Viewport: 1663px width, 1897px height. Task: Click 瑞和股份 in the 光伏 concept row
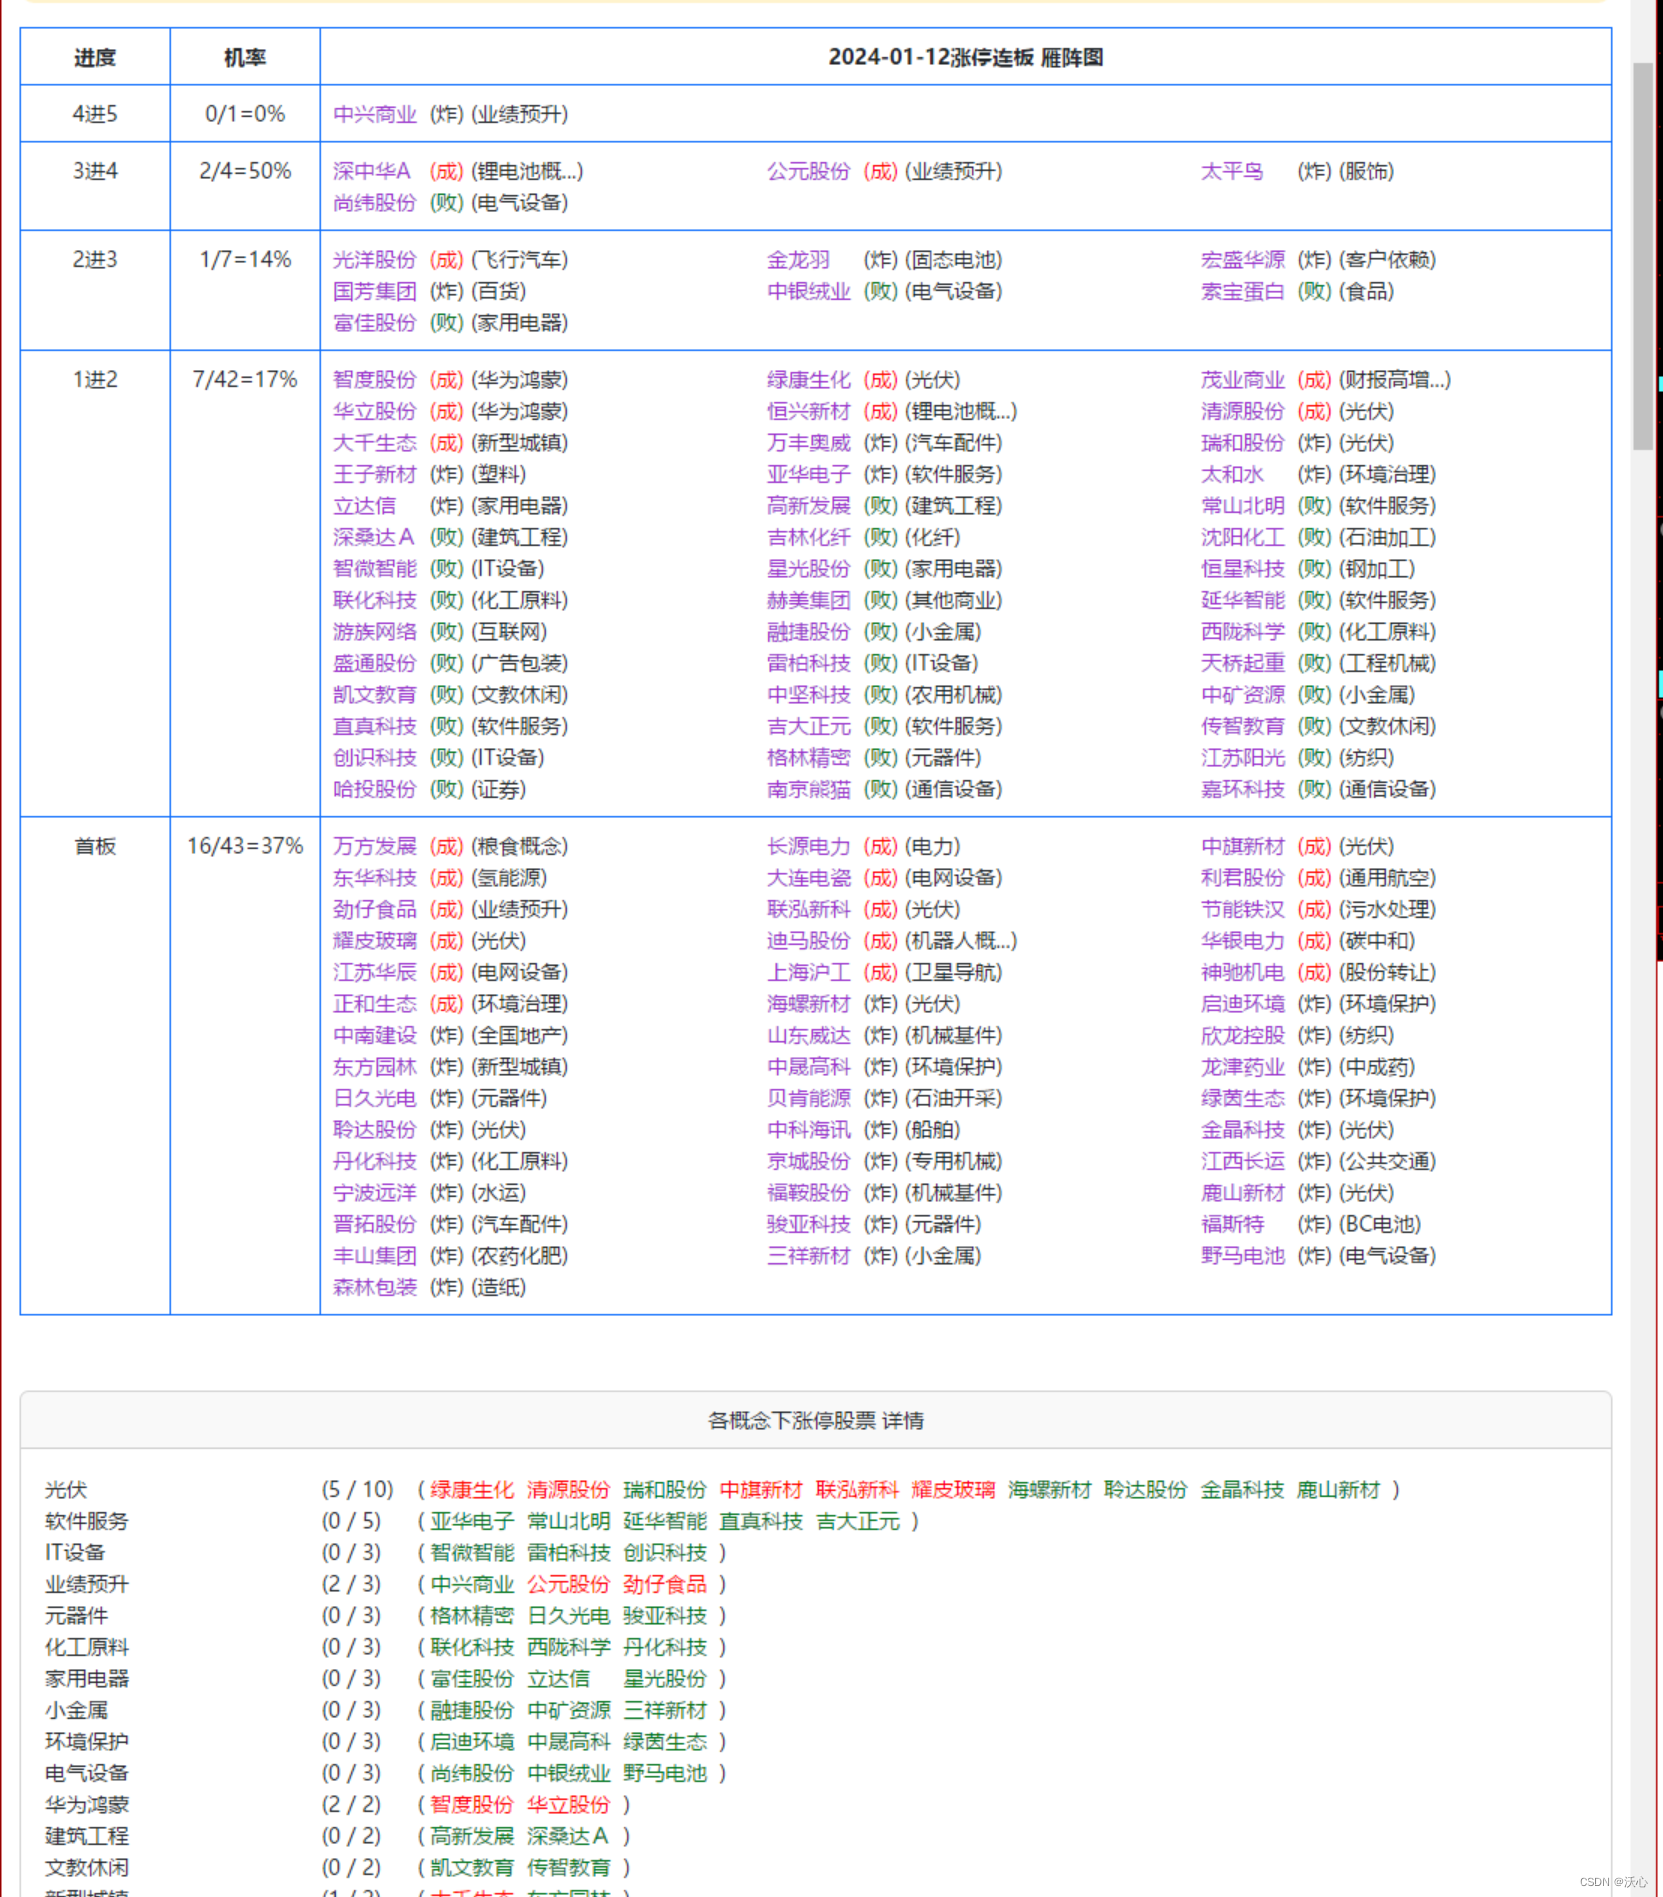pos(665,1490)
